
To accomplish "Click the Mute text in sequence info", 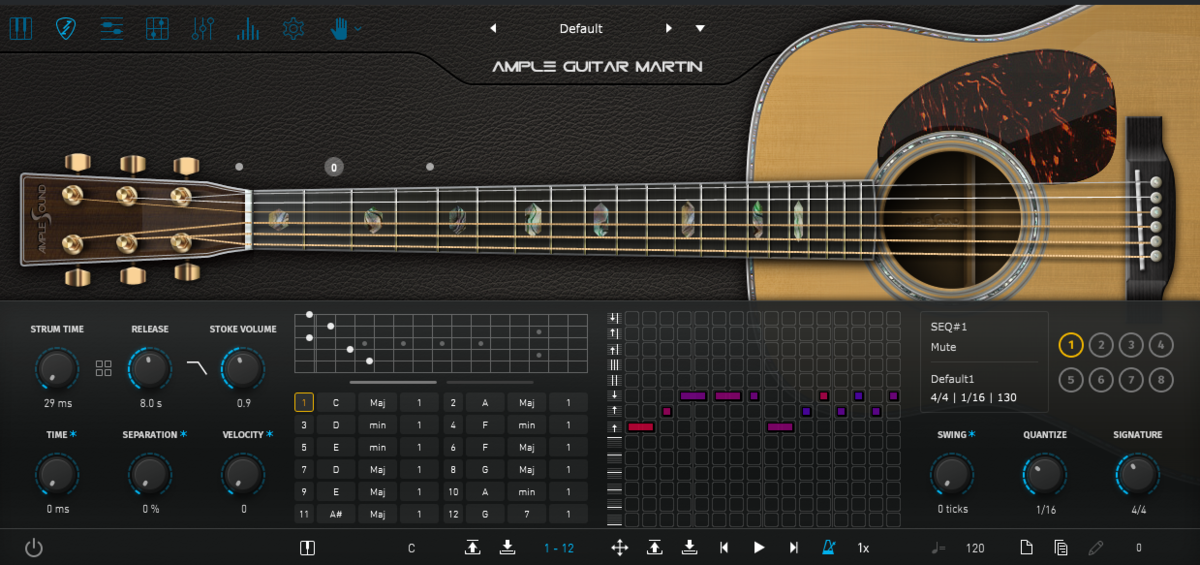I will pyautogui.click(x=943, y=347).
